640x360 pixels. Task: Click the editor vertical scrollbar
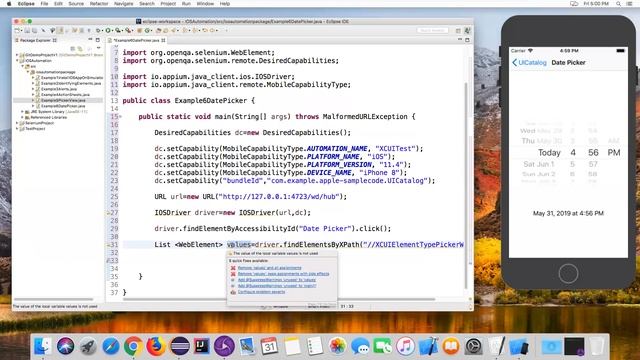pos(466,186)
